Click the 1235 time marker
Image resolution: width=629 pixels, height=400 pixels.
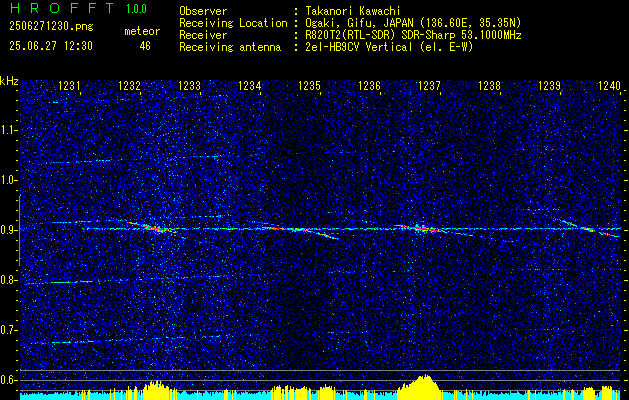click(309, 85)
